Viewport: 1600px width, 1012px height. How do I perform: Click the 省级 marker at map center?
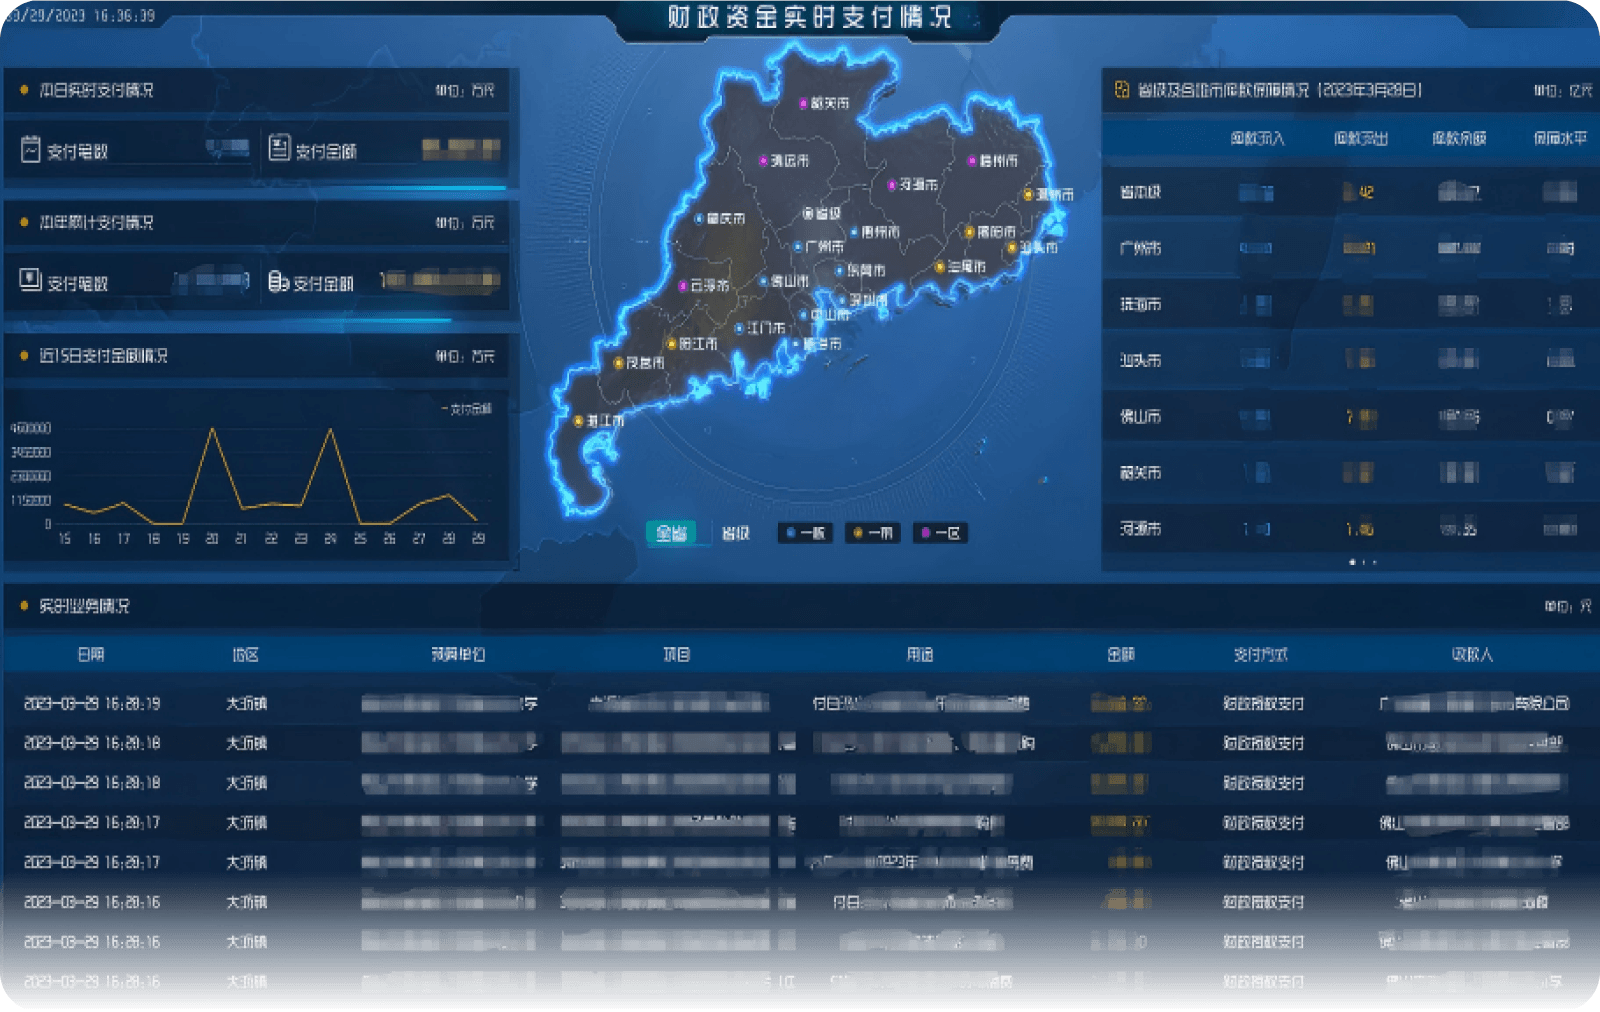(x=808, y=213)
